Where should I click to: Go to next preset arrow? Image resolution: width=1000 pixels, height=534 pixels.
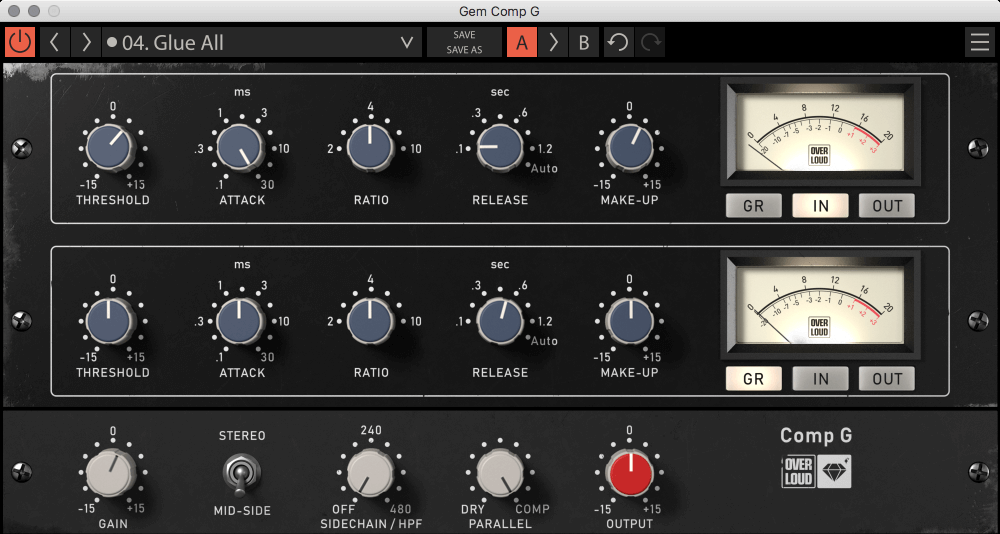86,43
